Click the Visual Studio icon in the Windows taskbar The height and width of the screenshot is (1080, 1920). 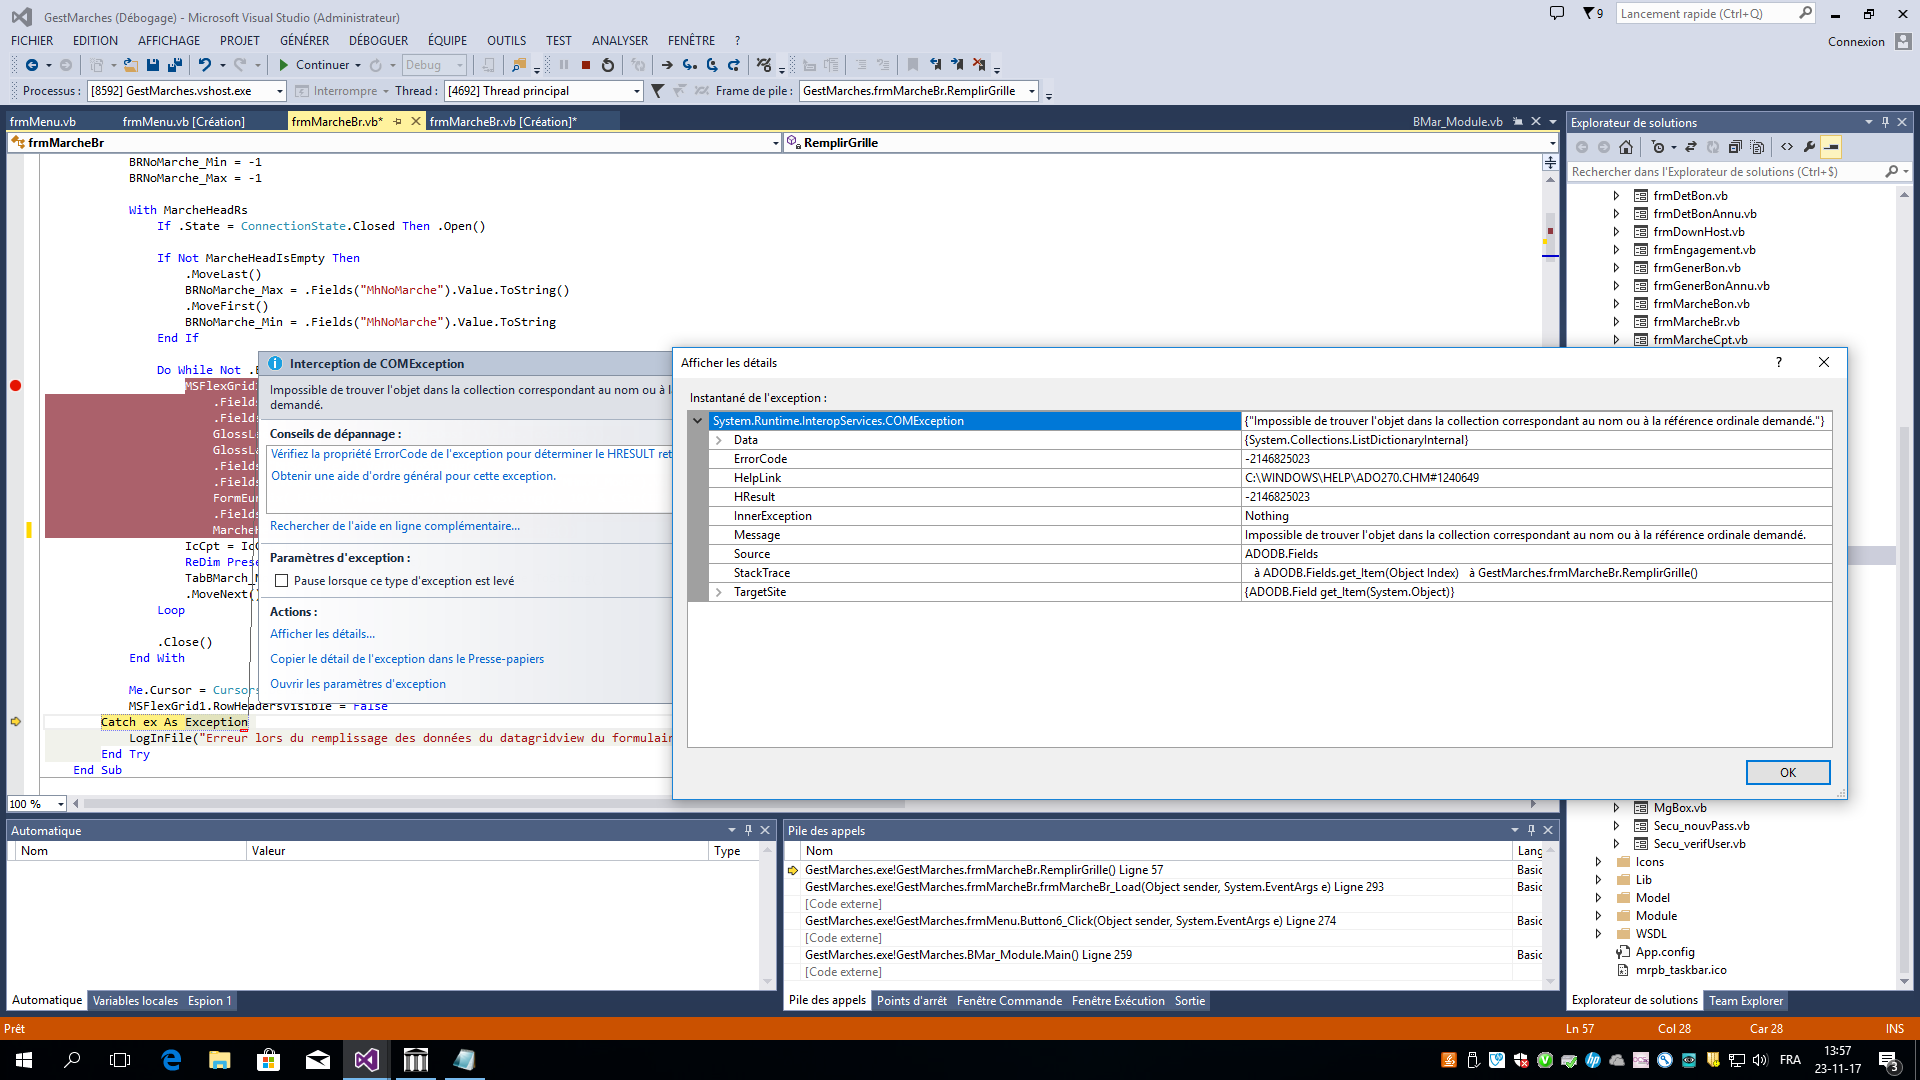pyautogui.click(x=367, y=1060)
